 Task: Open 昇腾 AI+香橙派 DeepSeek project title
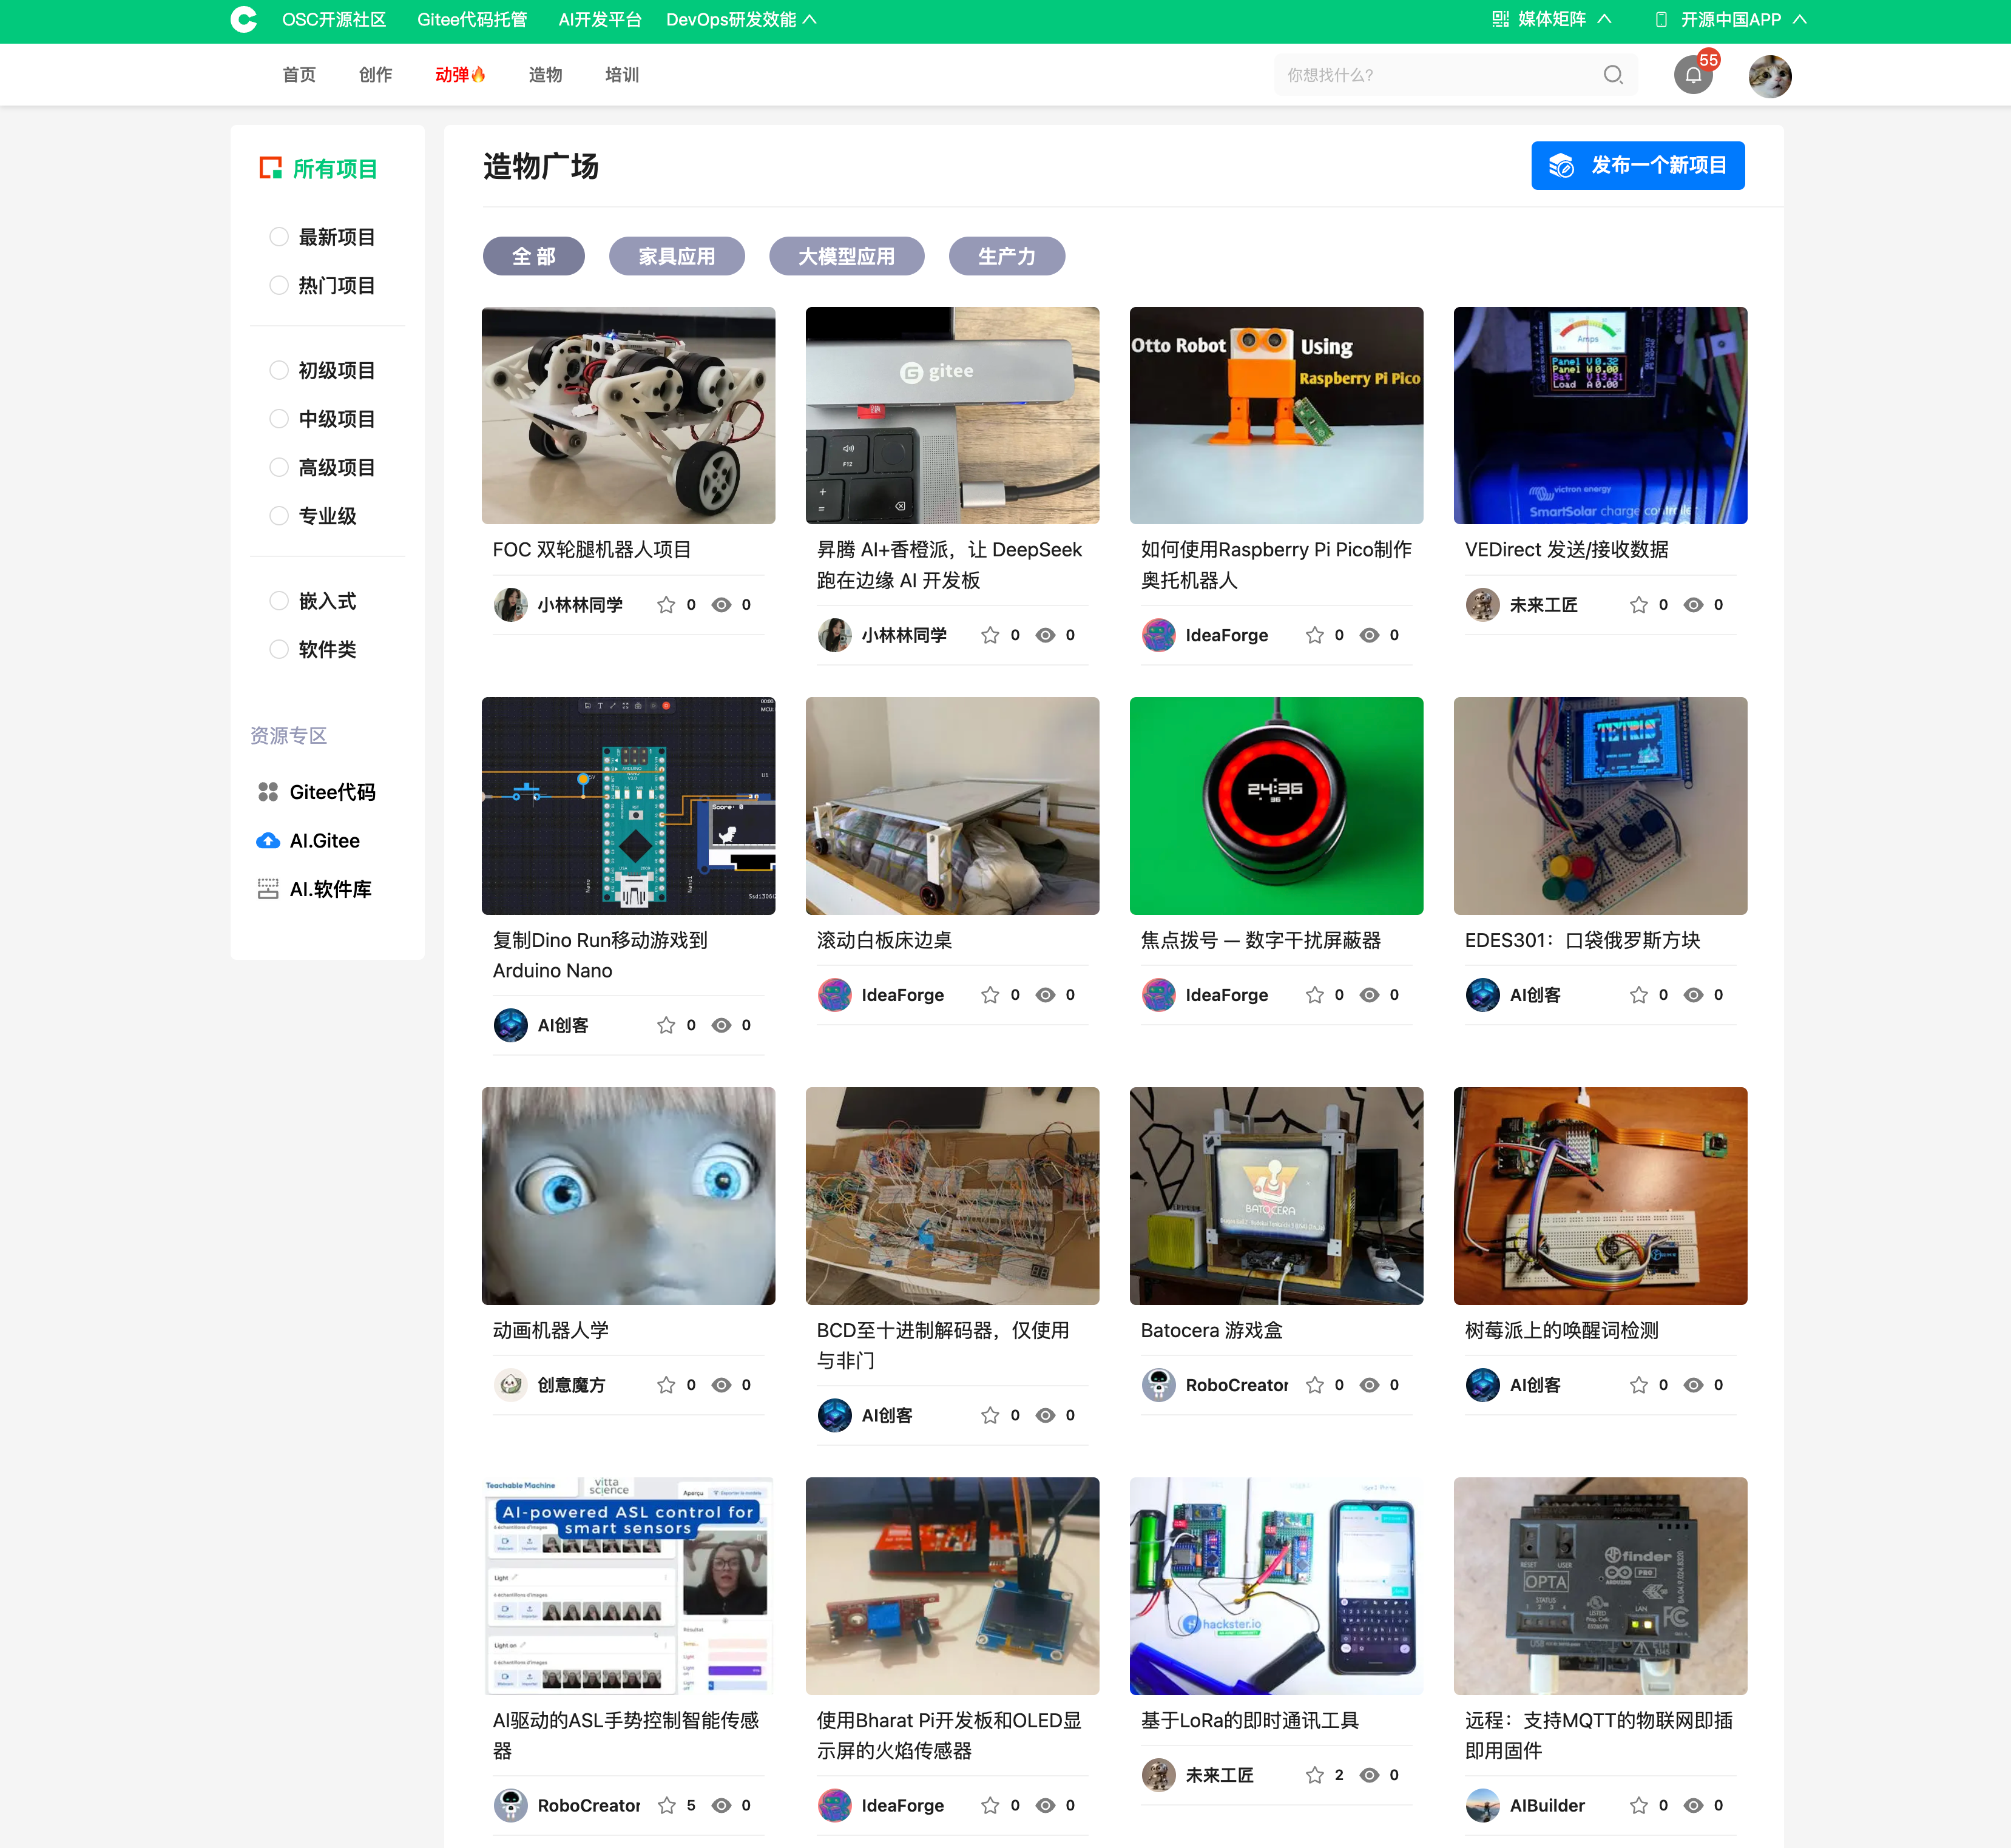click(x=949, y=565)
